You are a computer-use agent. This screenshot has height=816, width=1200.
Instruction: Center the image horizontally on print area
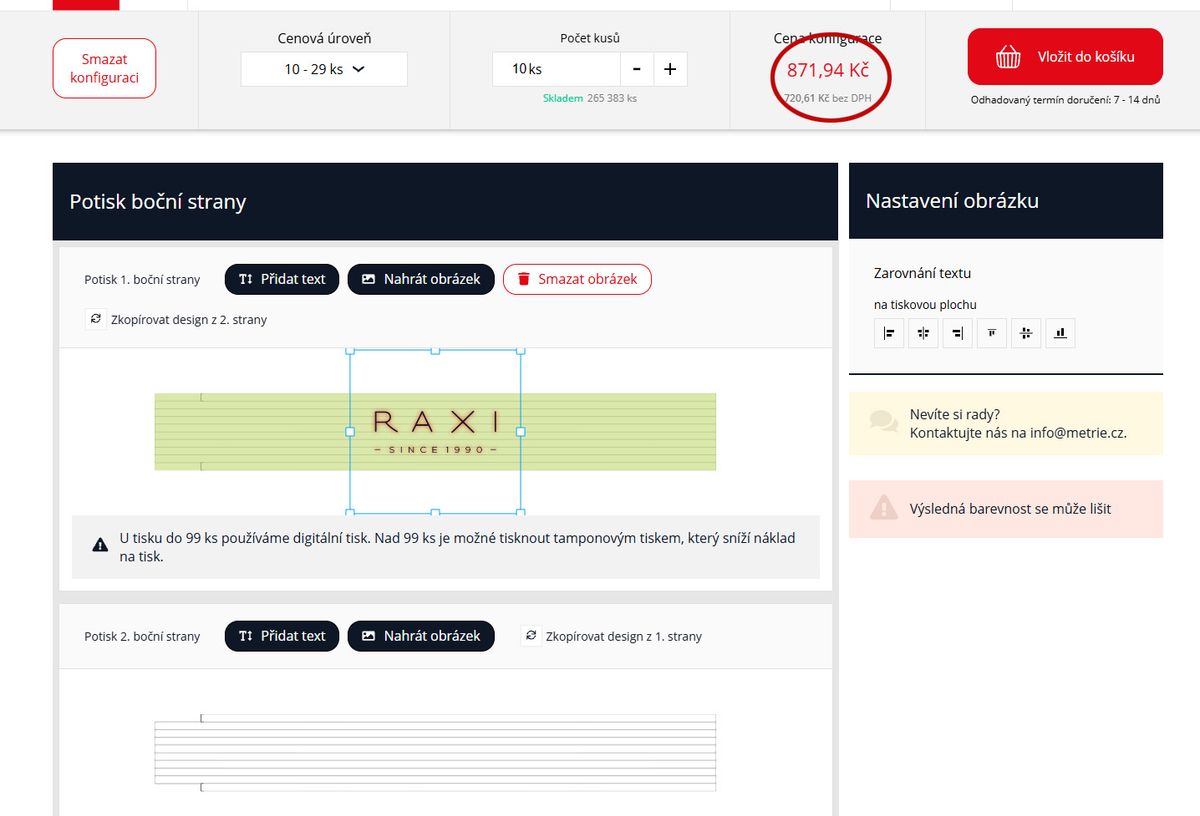tap(923, 333)
